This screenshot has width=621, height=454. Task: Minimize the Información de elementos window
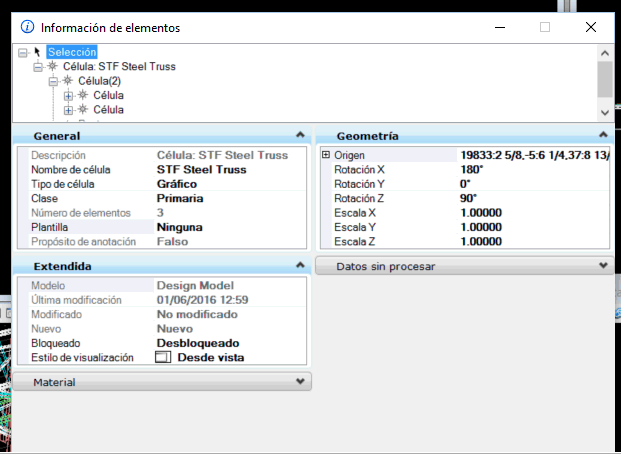[x=500, y=27]
